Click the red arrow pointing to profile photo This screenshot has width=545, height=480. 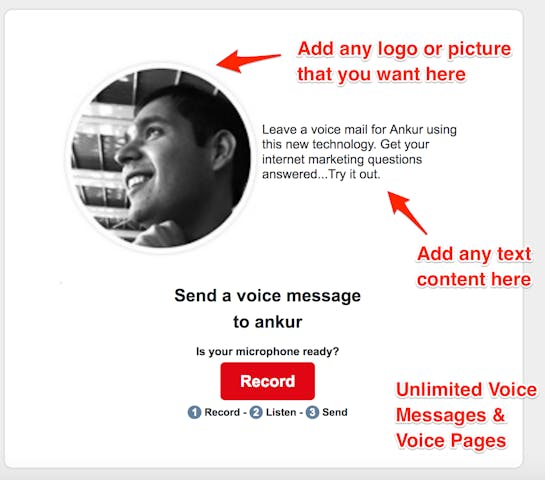[x=248, y=61]
